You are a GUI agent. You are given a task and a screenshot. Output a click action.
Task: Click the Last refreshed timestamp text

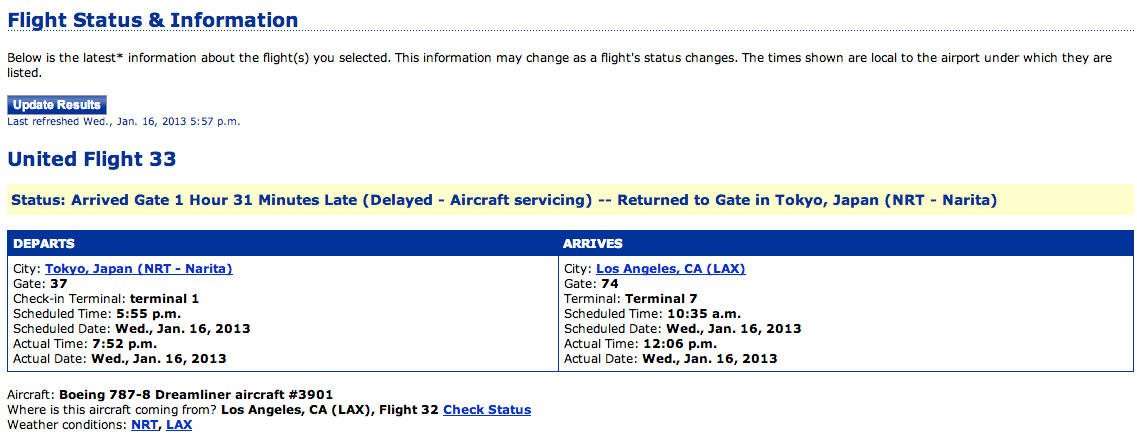[123, 122]
